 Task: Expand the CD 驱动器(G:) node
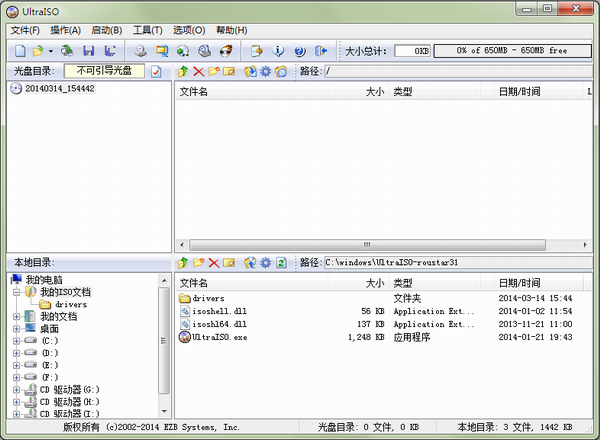point(16,390)
